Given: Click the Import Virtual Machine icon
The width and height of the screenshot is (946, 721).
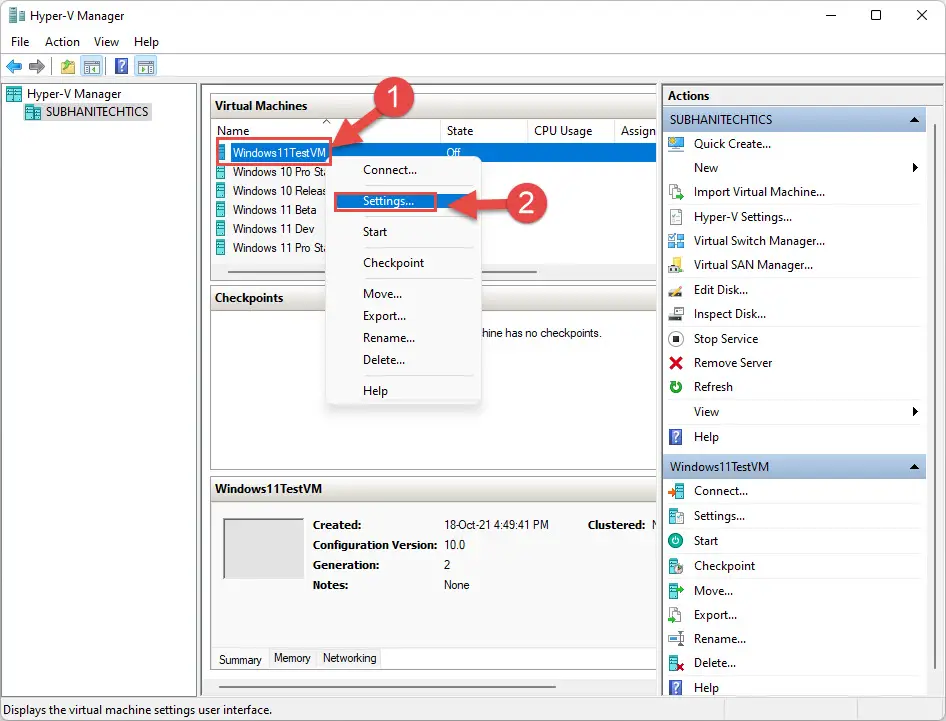Looking at the screenshot, I should [676, 192].
